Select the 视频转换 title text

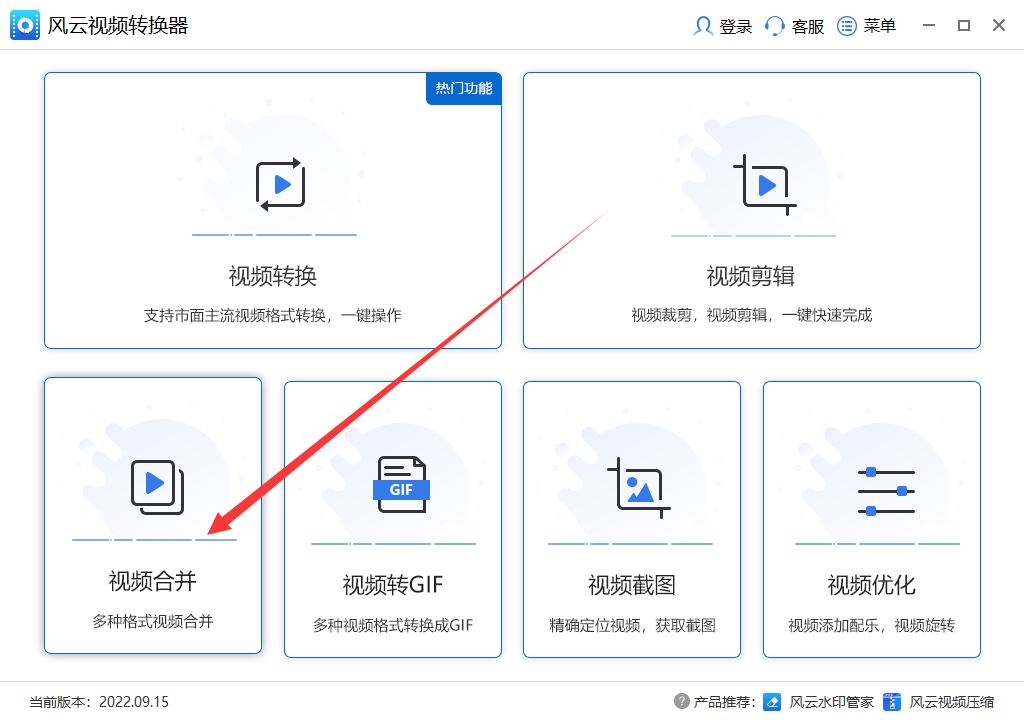coord(272,276)
